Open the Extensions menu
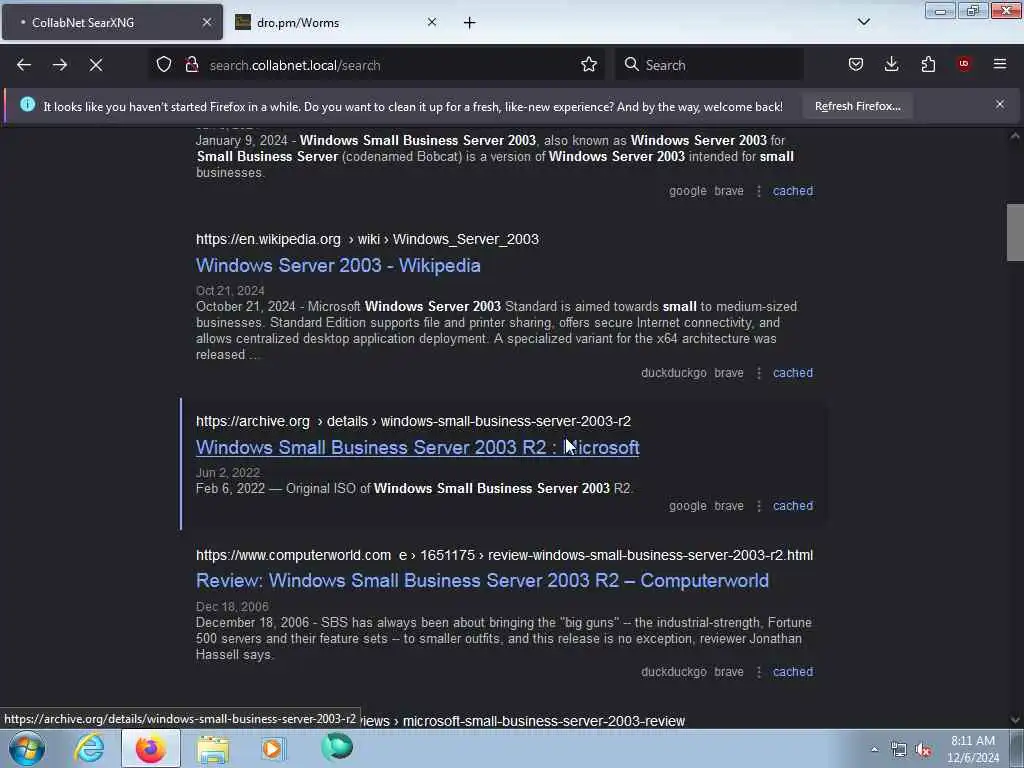Screen dimensions: 1024x768 click(x=928, y=64)
